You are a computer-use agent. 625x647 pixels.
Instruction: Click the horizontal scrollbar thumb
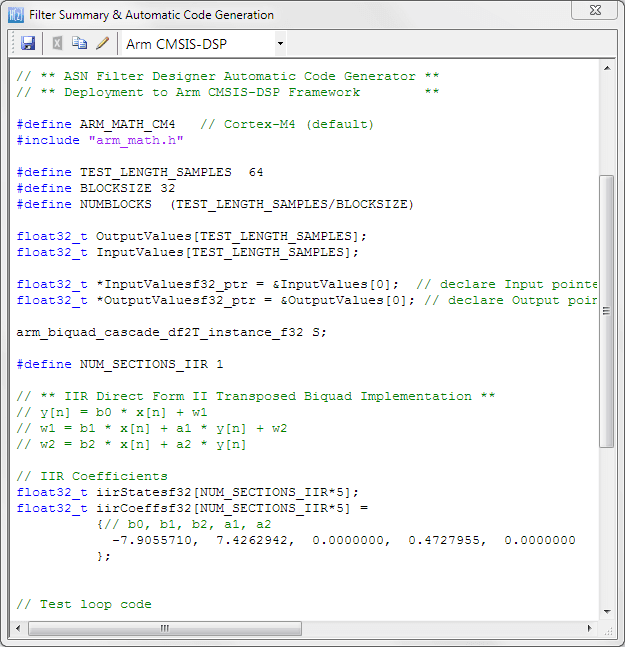[165, 628]
